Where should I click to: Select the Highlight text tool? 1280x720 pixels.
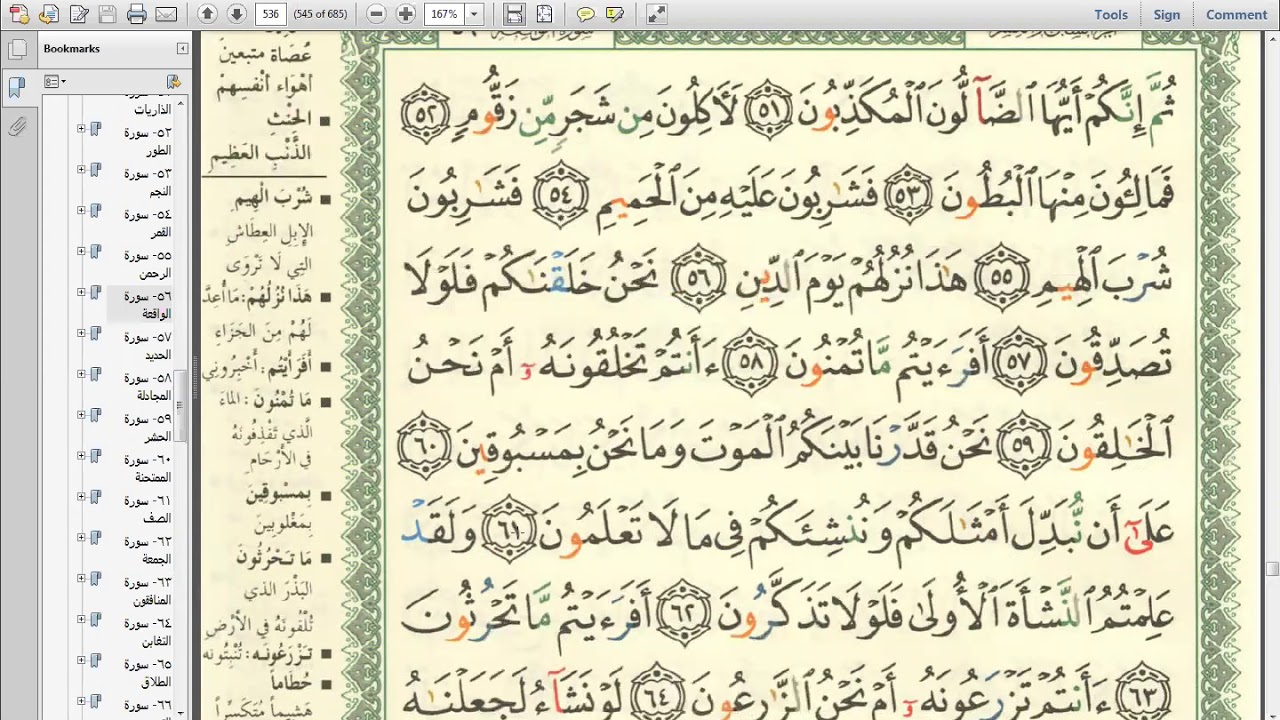pyautogui.click(x=615, y=14)
